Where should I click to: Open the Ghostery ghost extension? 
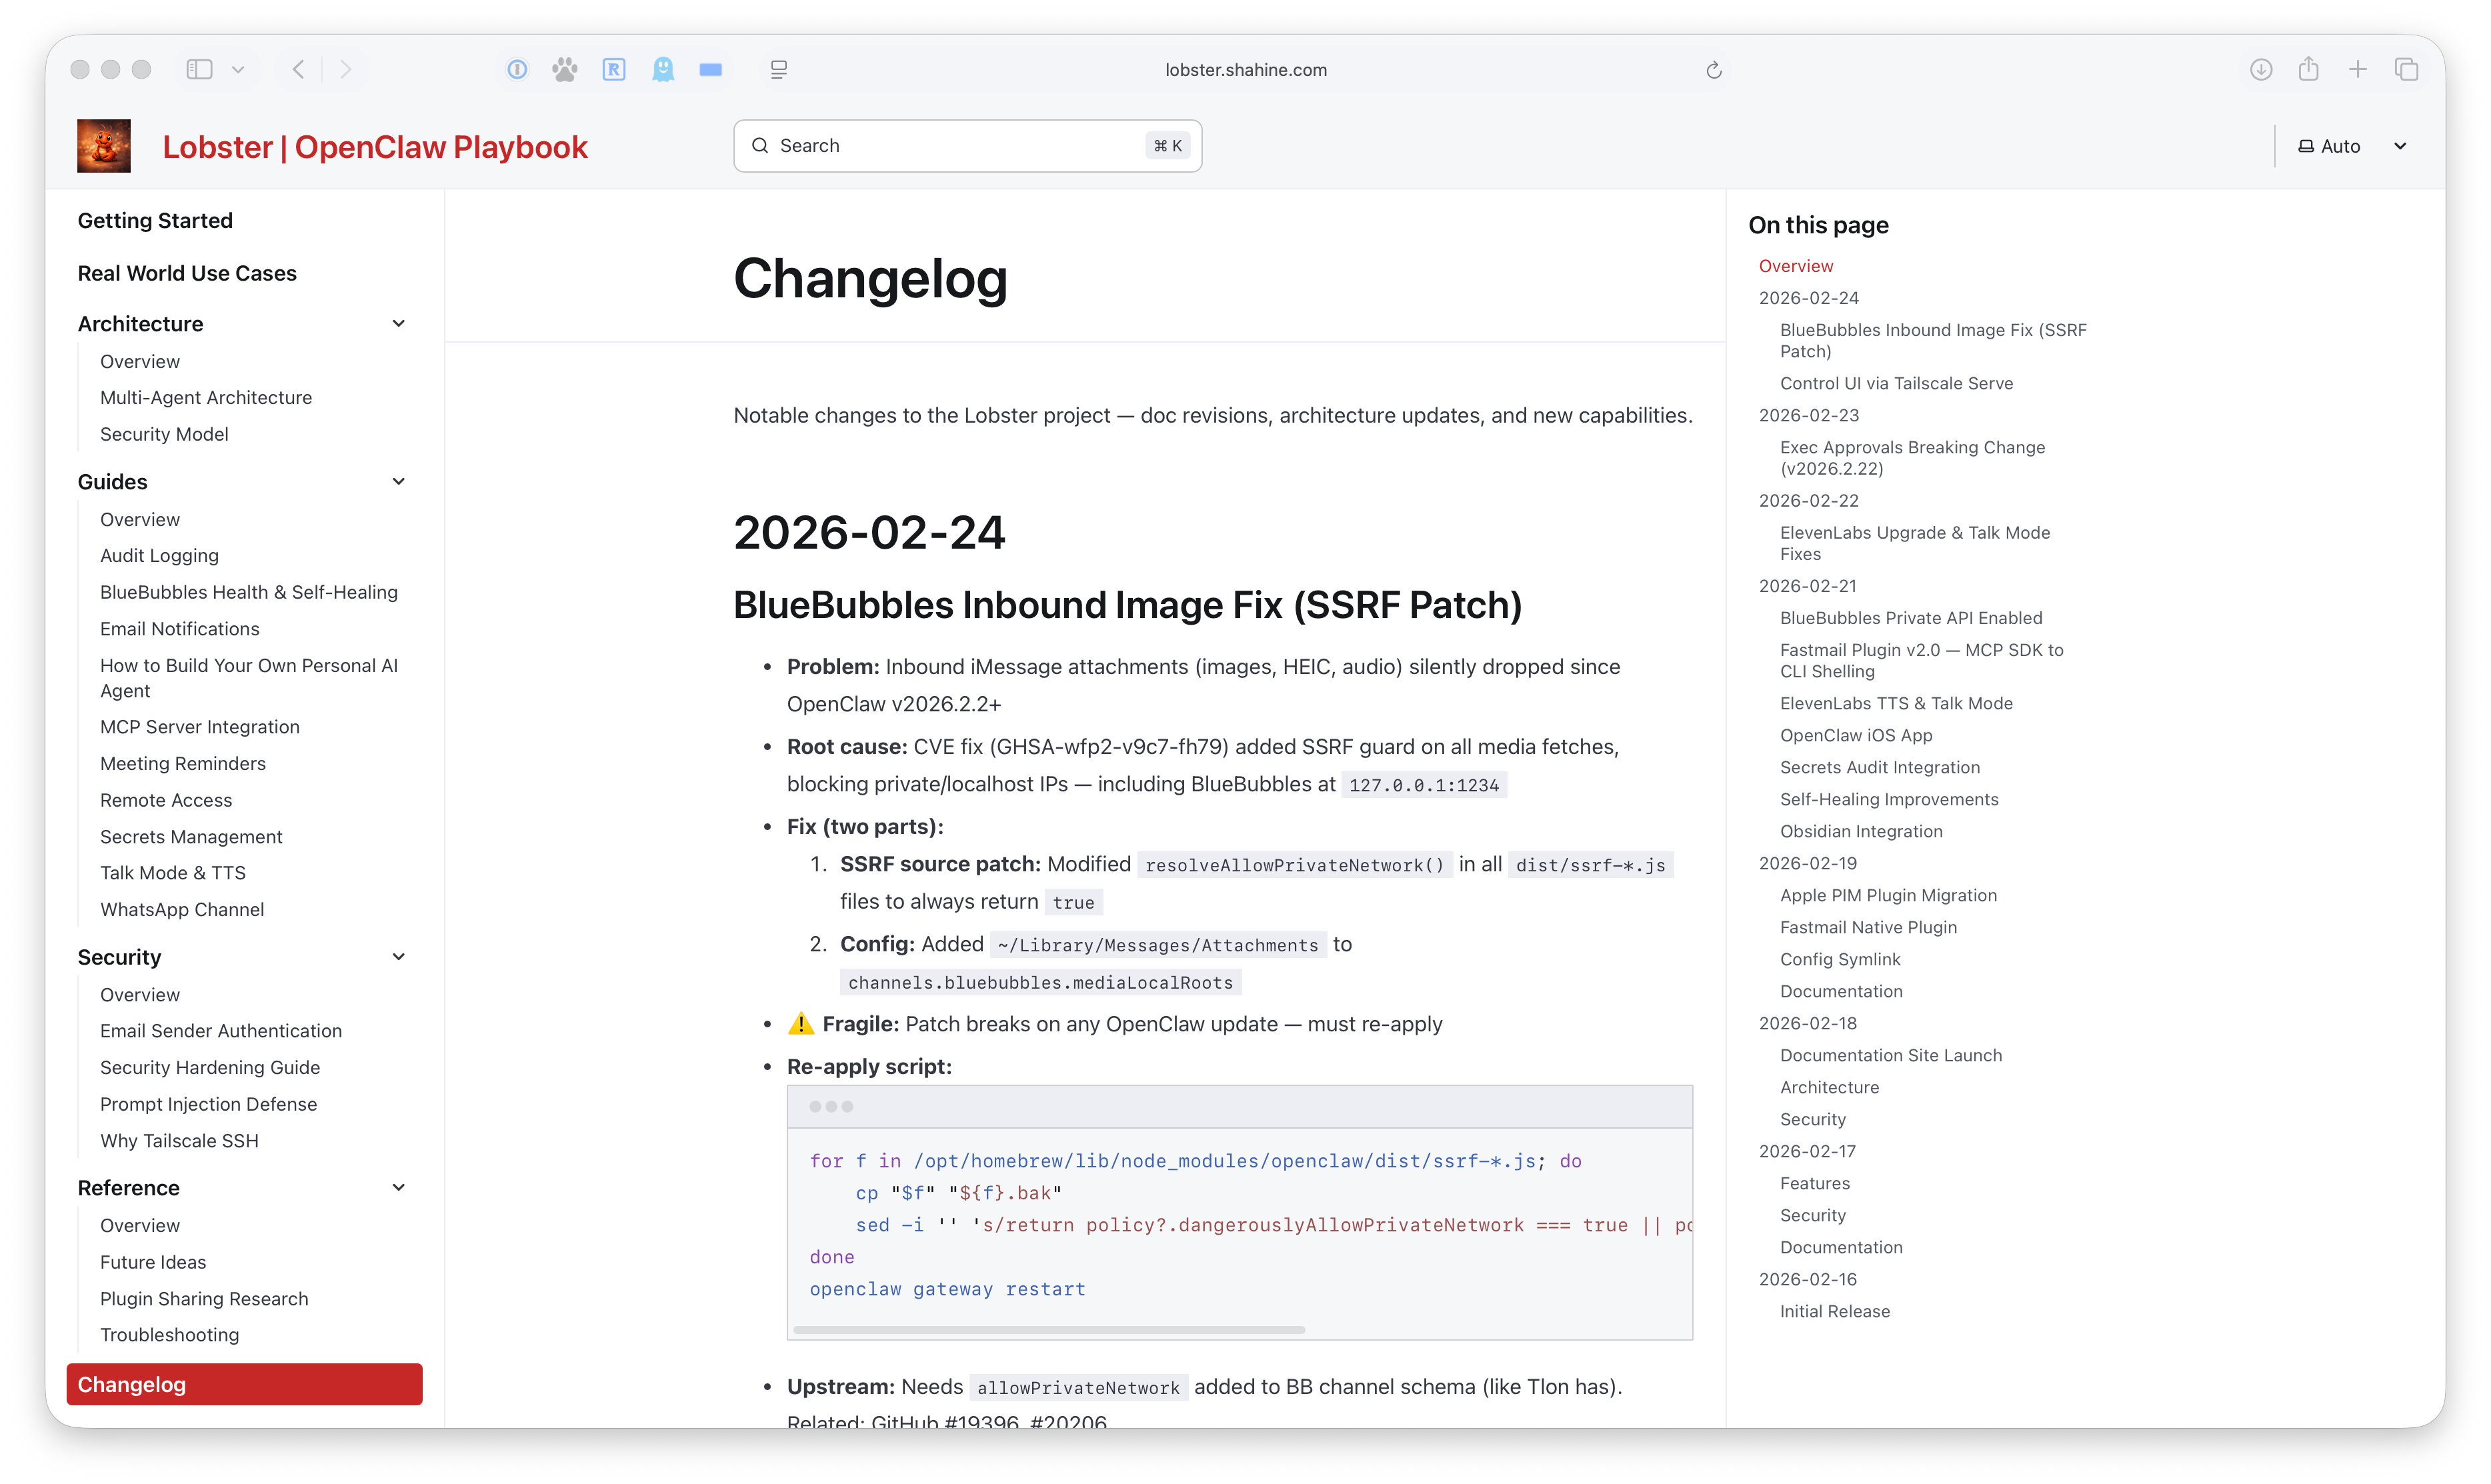[x=663, y=69]
